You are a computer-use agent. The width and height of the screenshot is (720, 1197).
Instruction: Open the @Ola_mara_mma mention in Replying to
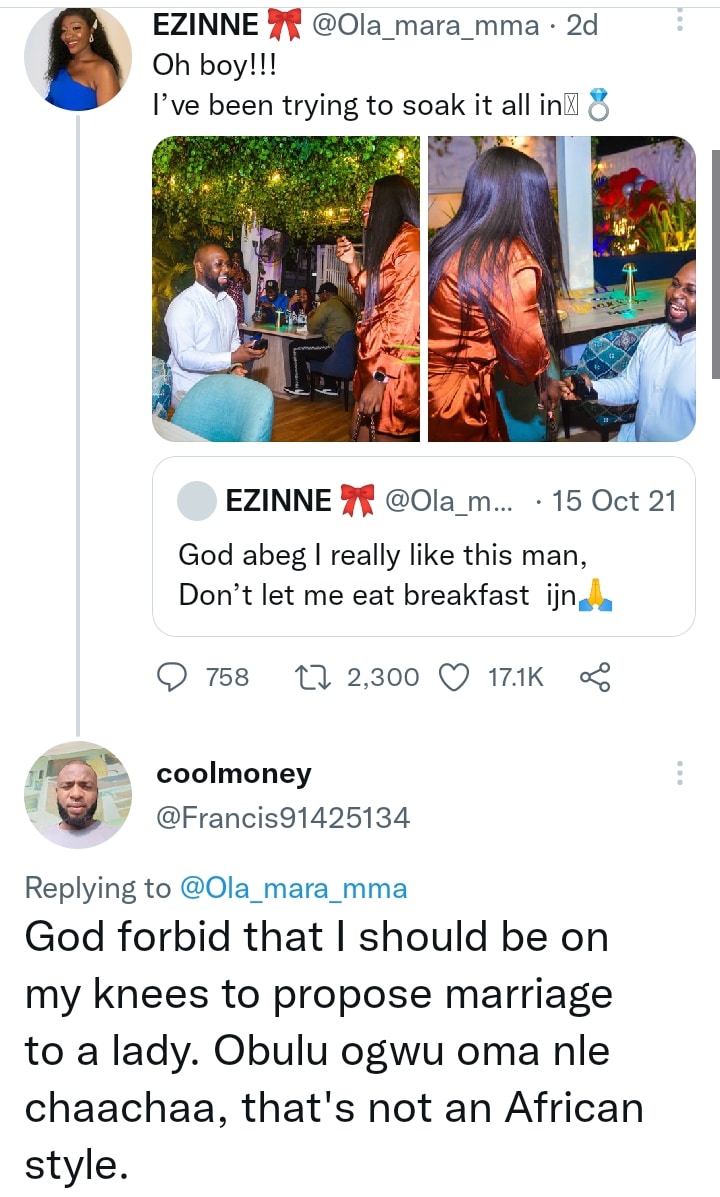point(293,888)
